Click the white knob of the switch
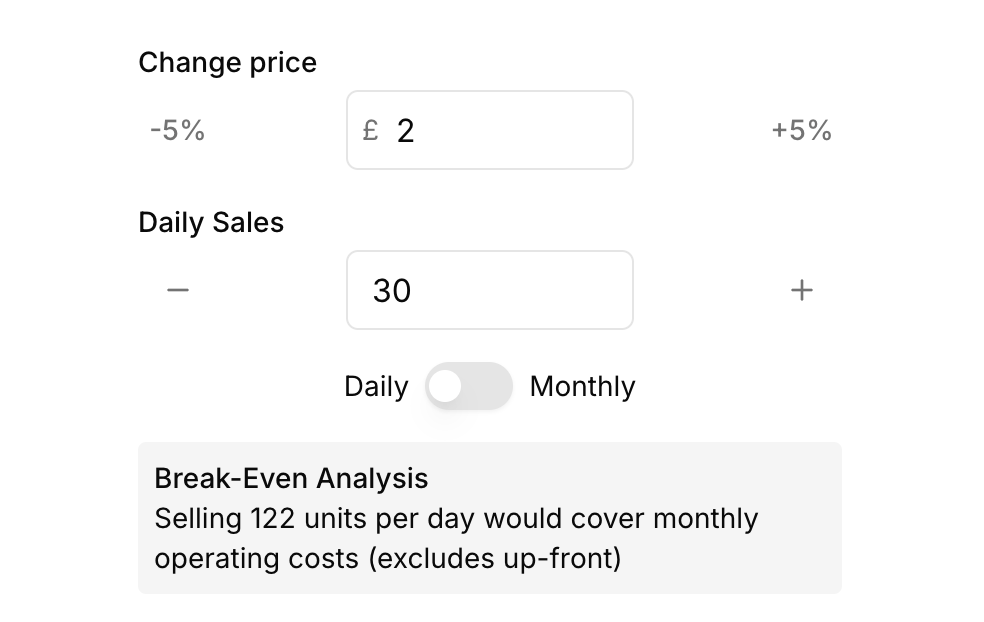The width and height of the screenshot is (984, 622). (x=445, y=386)
